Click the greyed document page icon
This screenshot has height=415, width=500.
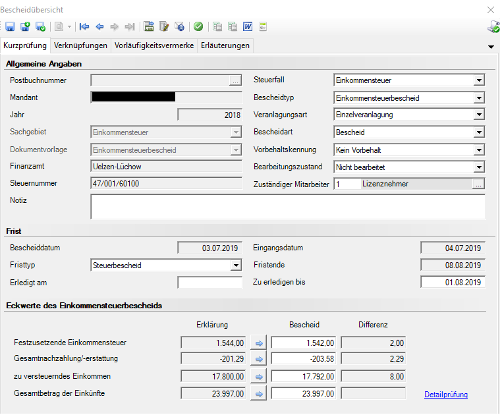(x=59, y=27)
